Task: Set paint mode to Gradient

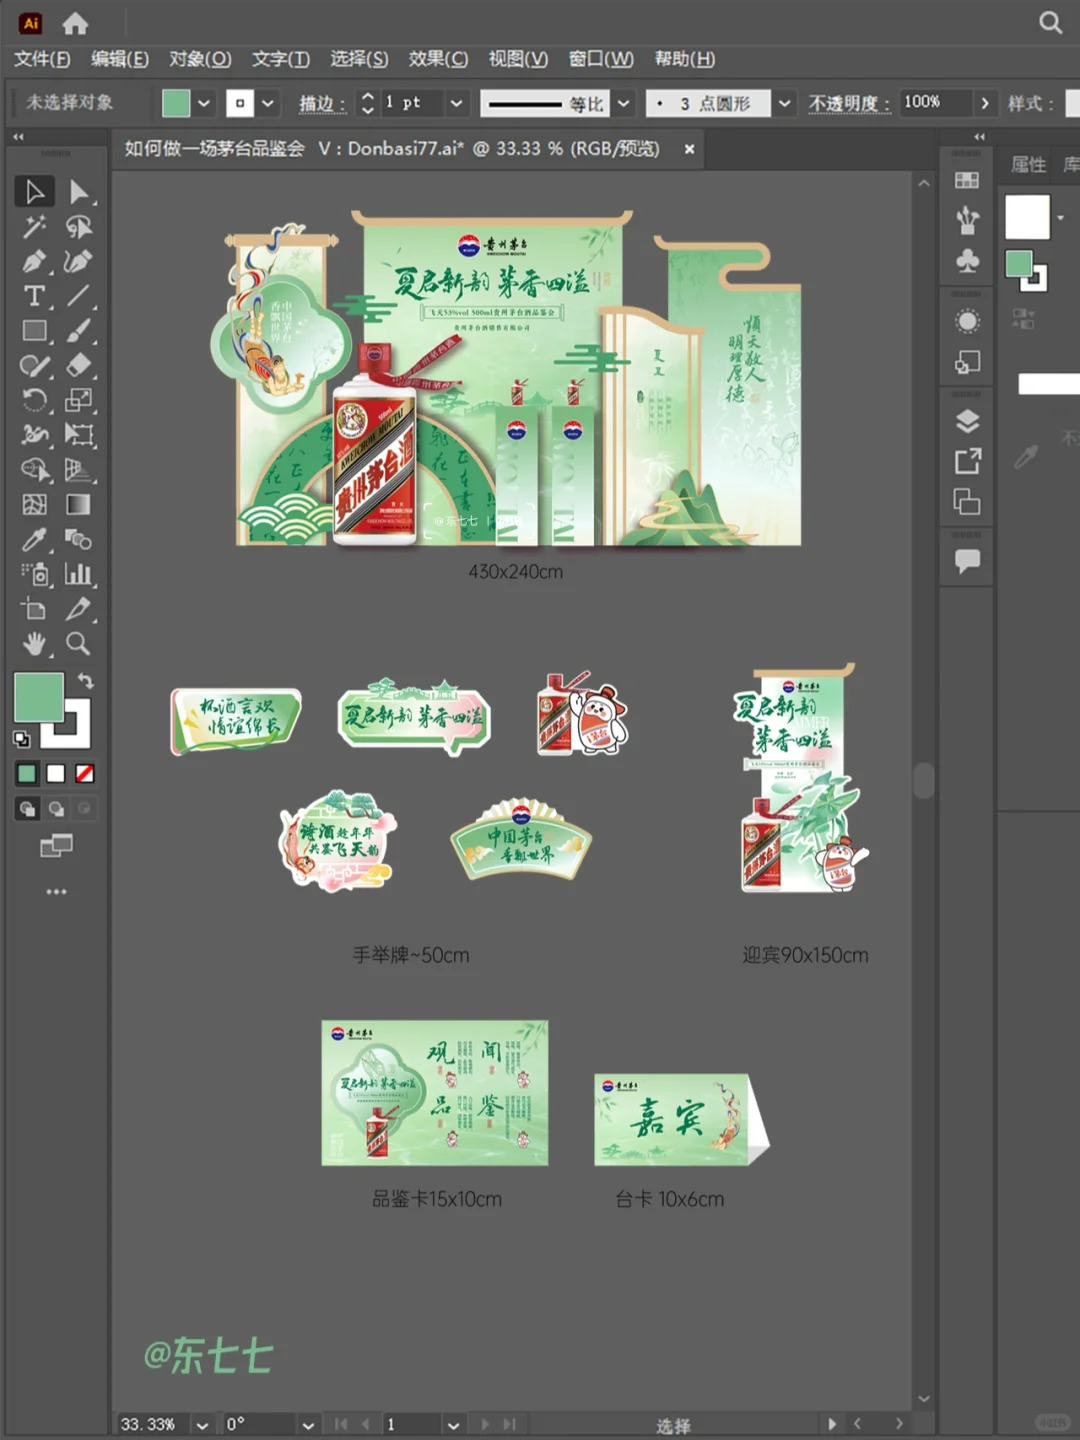Action: tap(56, 774)
